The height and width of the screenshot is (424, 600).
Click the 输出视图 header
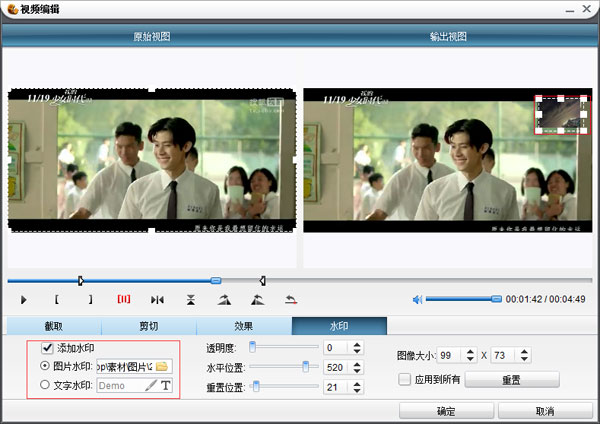point(448,37)
